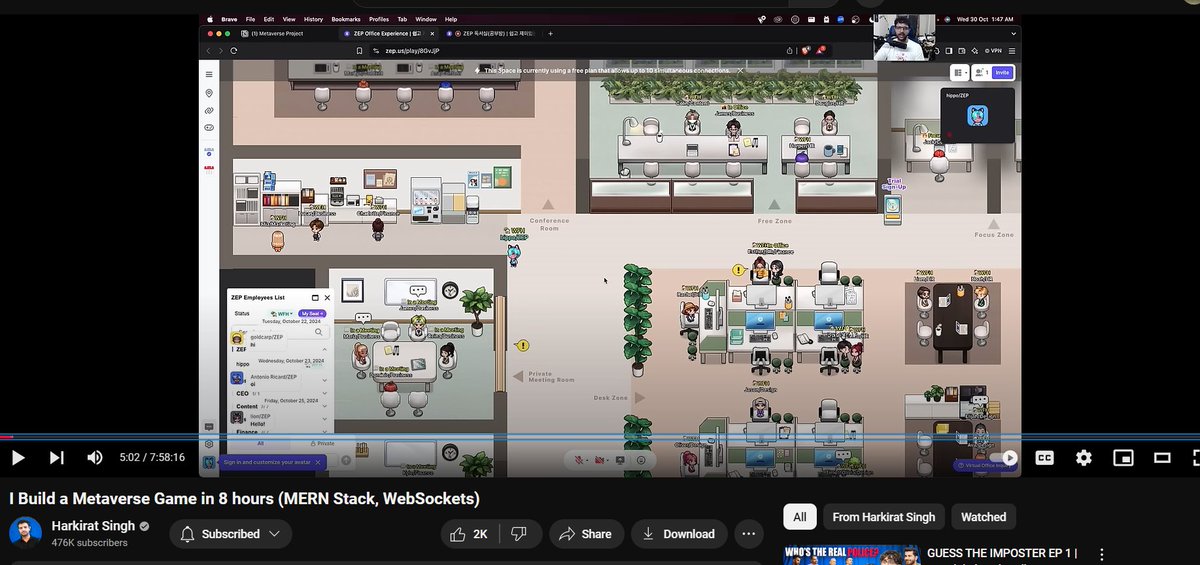Open ZEP settings gear in sidebar
Viewport: 1200px width, 565px height.
pos(209,444)
